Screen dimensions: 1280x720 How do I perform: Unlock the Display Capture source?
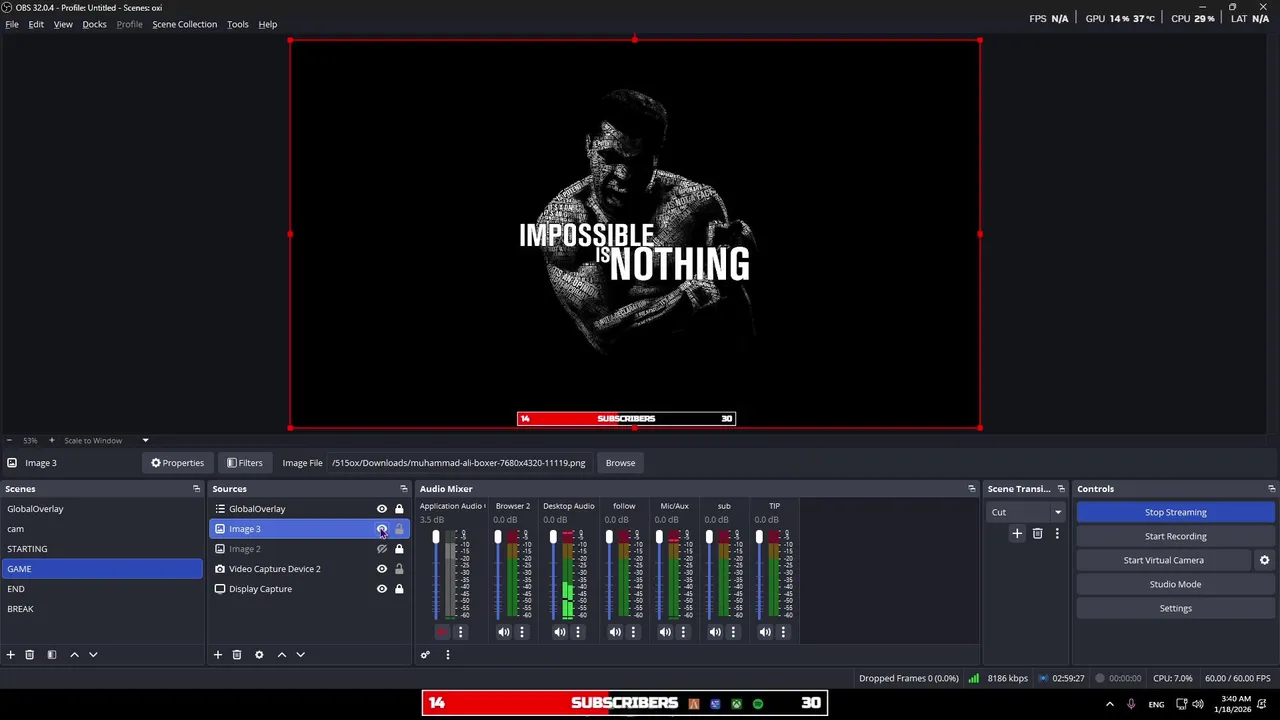coord(399,589)
